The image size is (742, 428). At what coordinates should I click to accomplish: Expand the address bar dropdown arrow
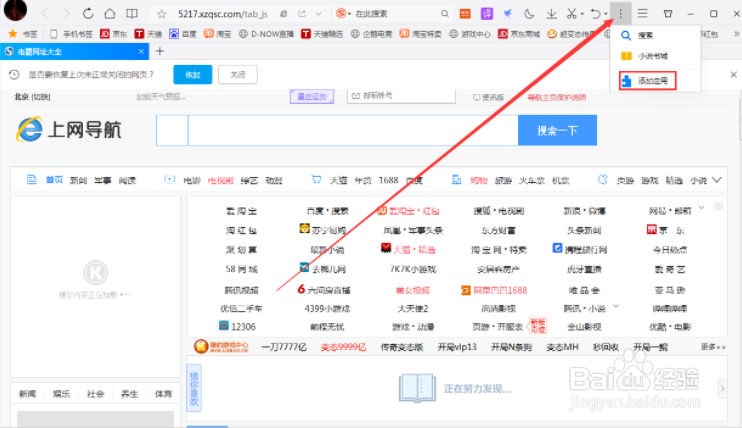tap(318, 14)
